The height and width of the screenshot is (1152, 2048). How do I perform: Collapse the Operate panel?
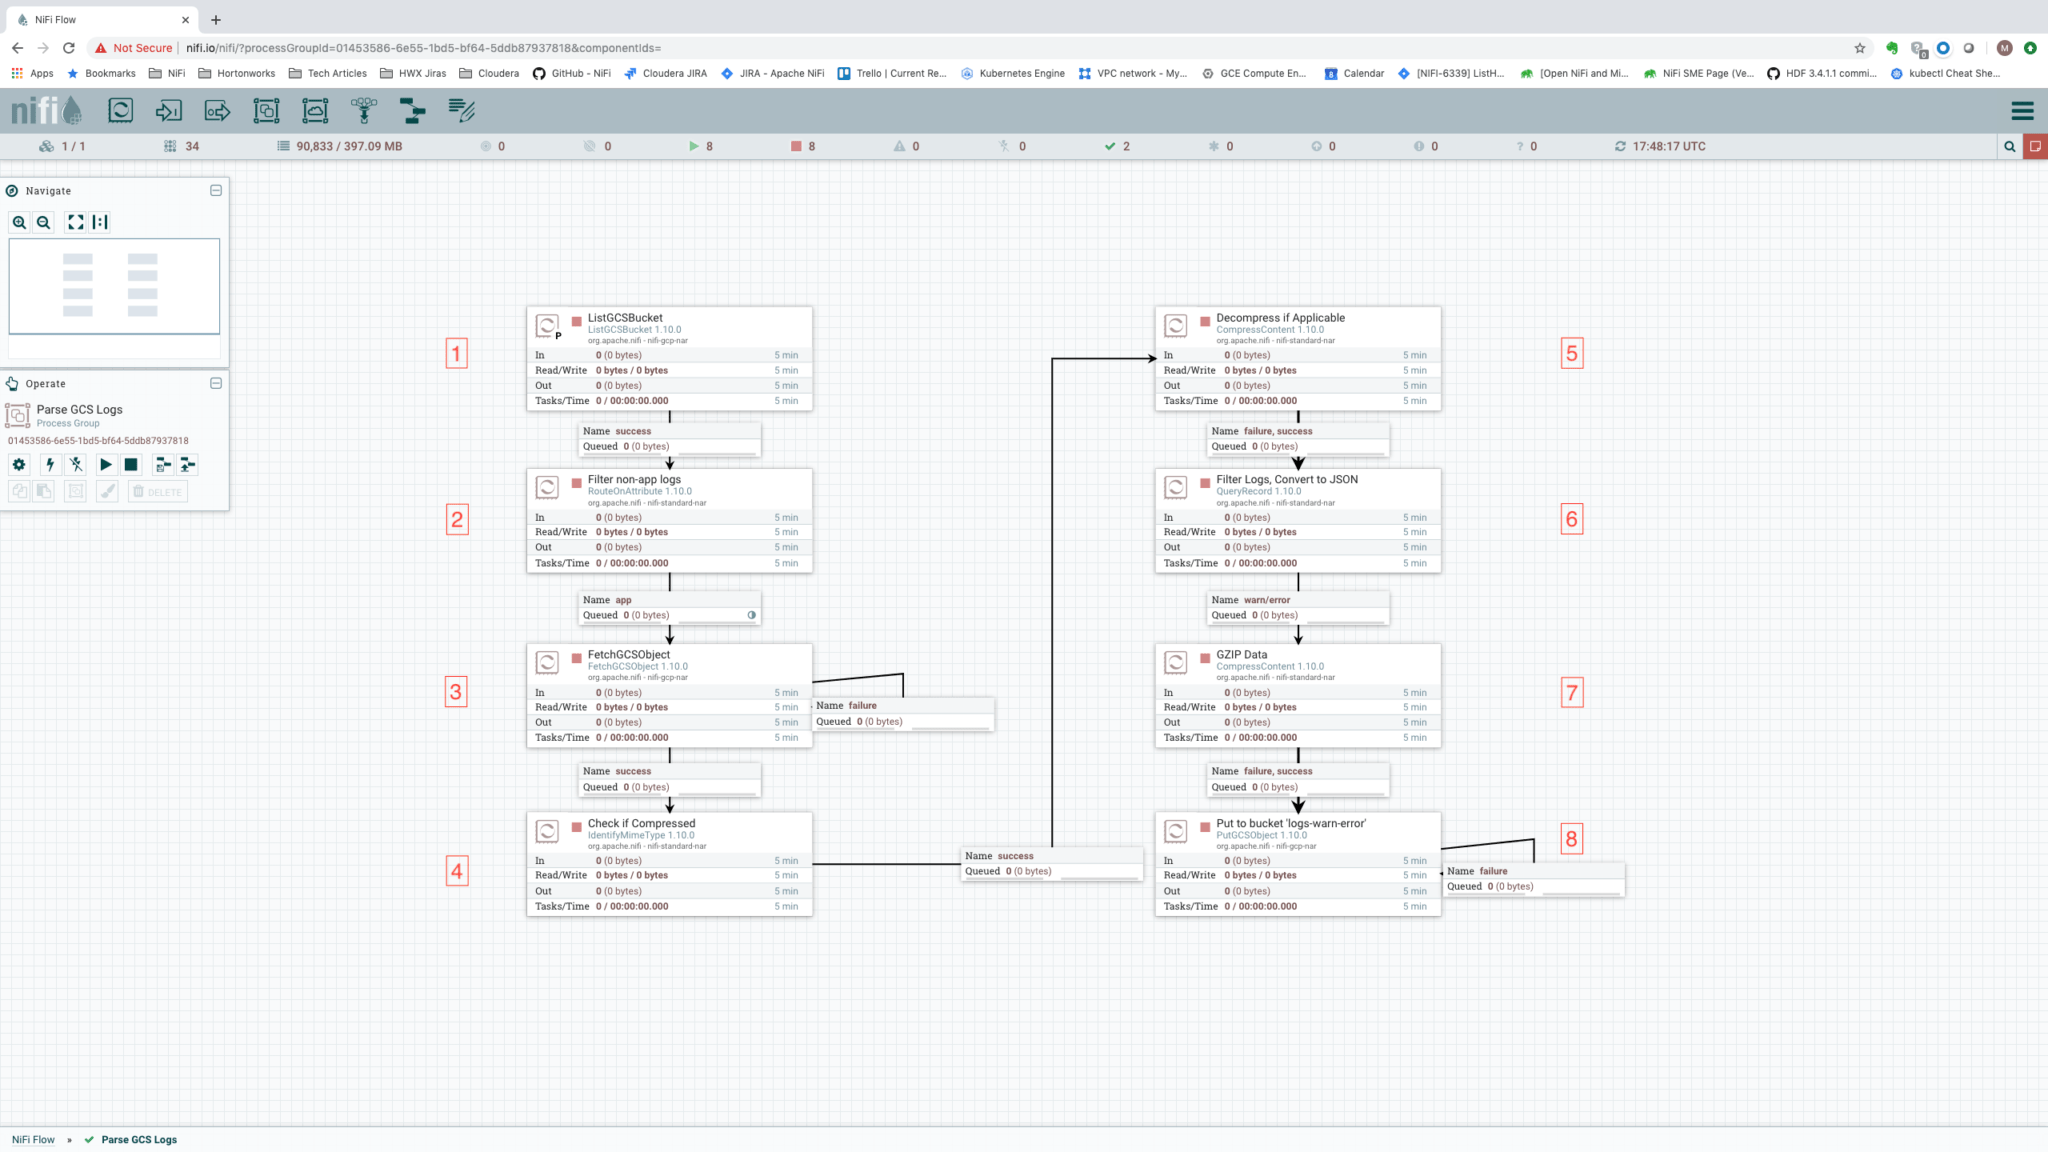pyautogui.click(x=215, y=383)
